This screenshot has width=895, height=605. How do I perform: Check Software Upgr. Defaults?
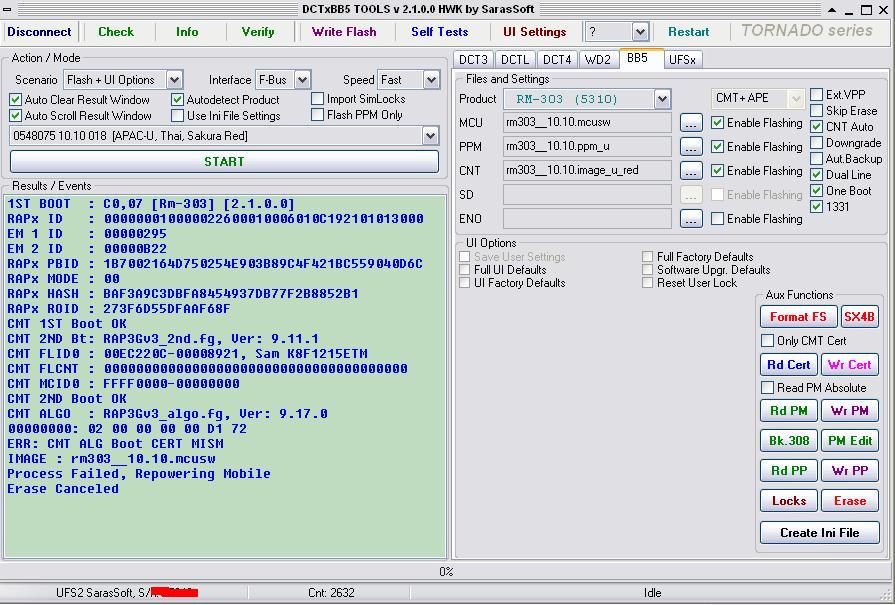647,269
